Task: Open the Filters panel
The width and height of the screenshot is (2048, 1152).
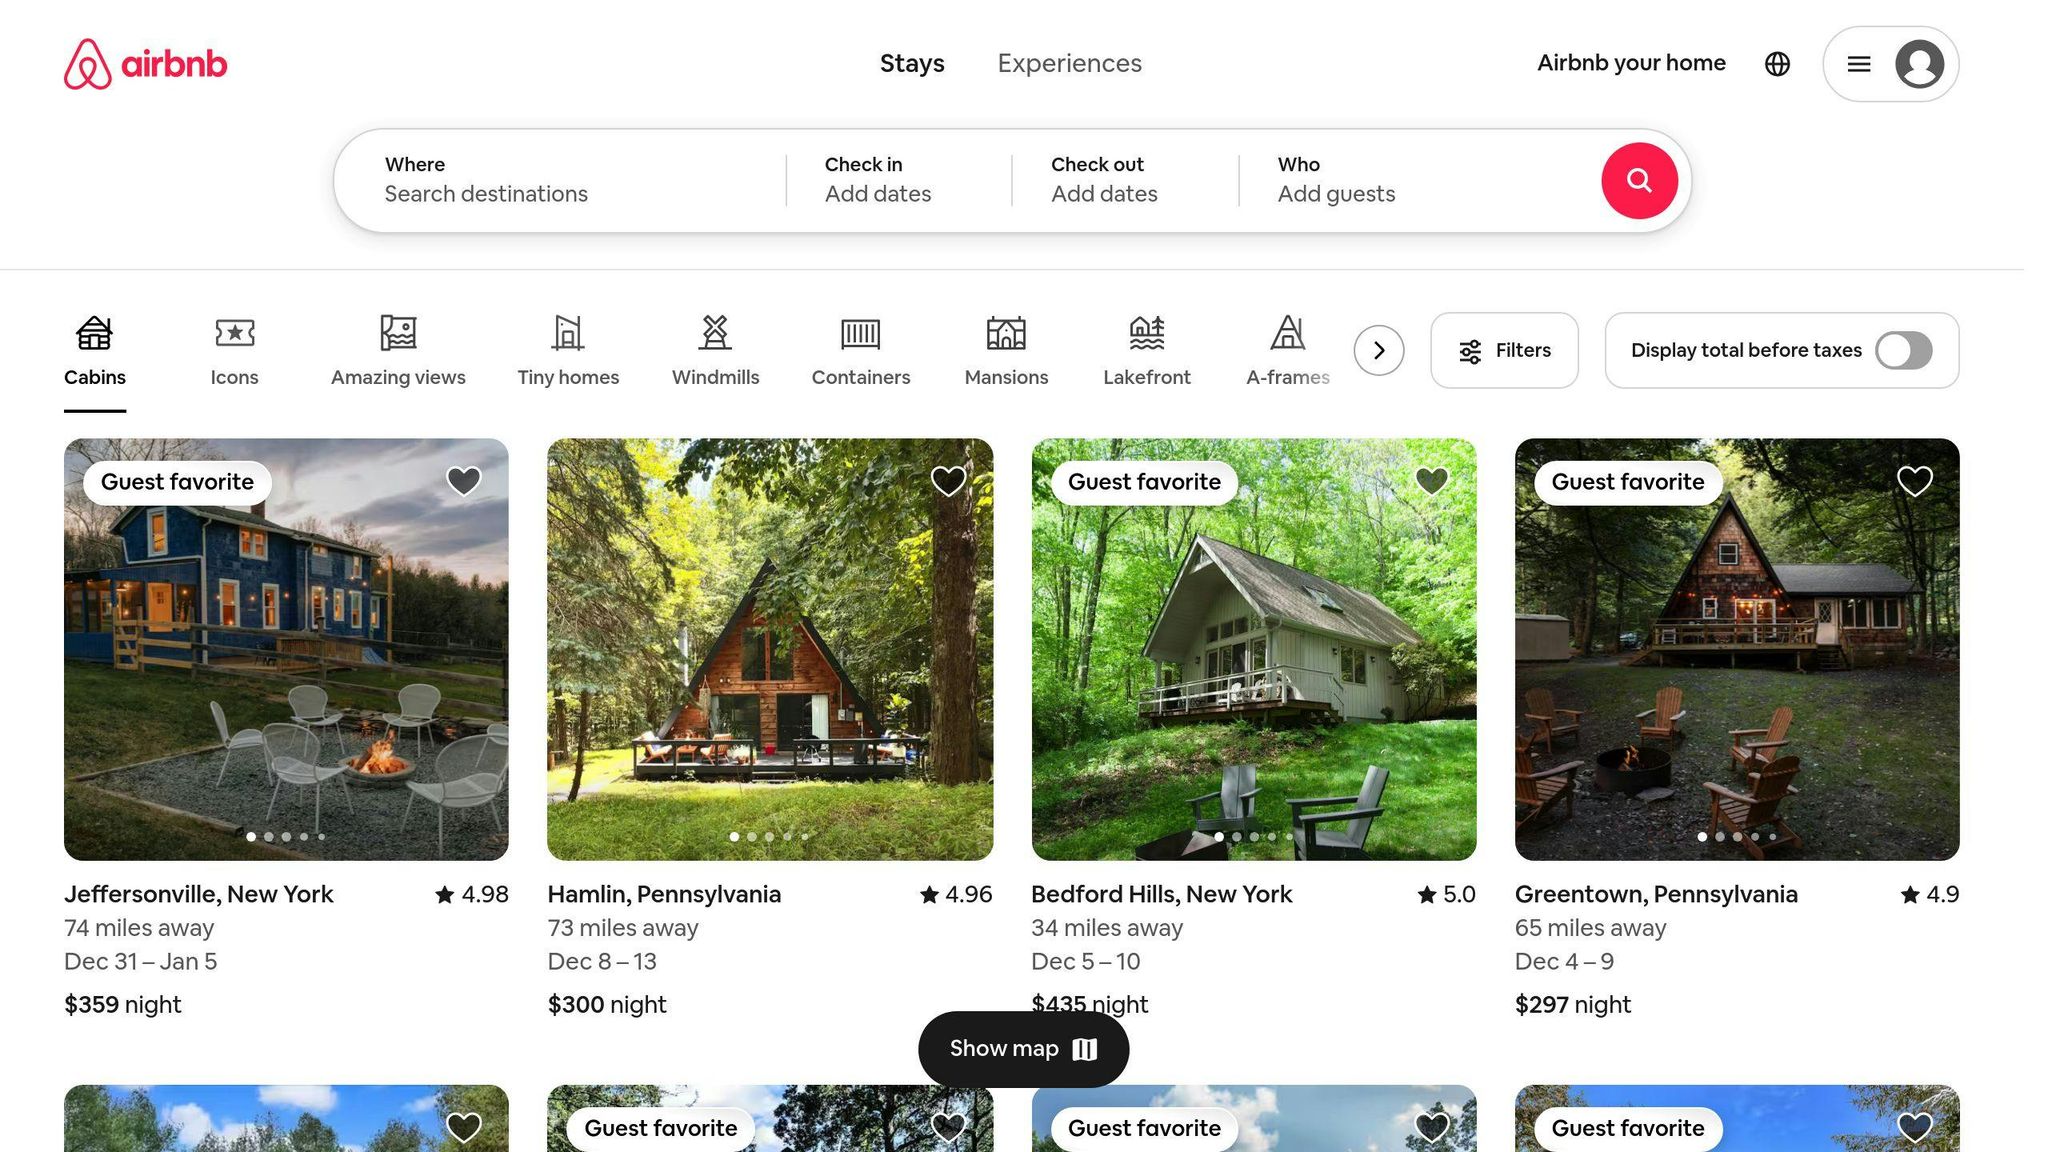Action: 1504,351
